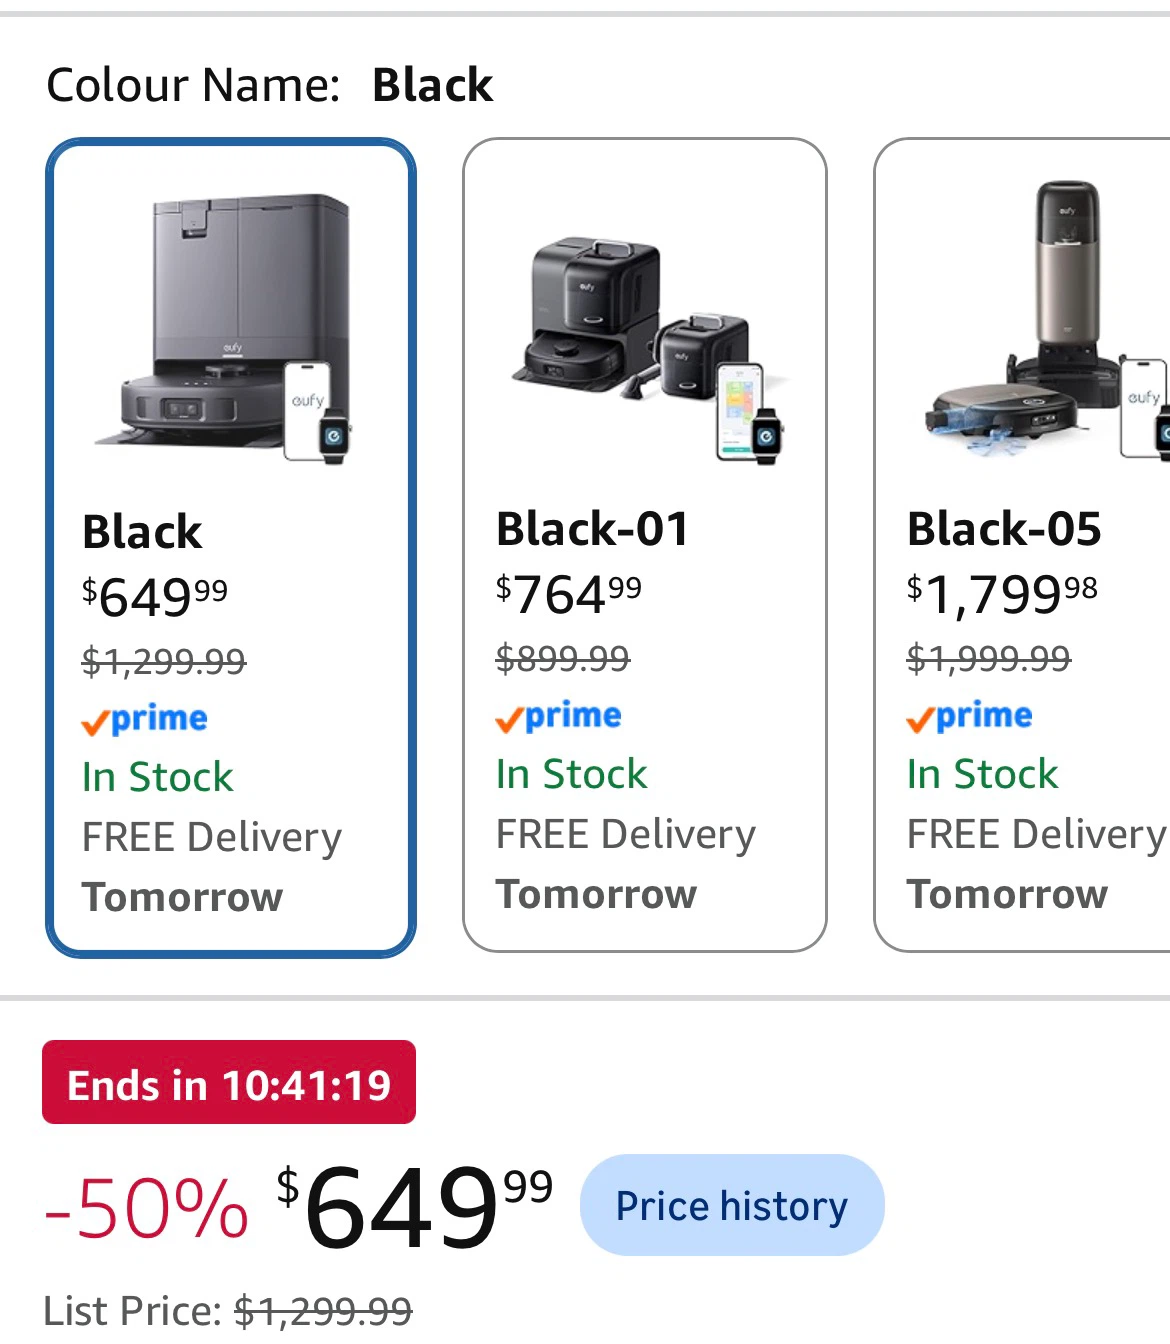Click the -50% discount label
This screenshot has height=1344, width=1170.
[146, 1208]
